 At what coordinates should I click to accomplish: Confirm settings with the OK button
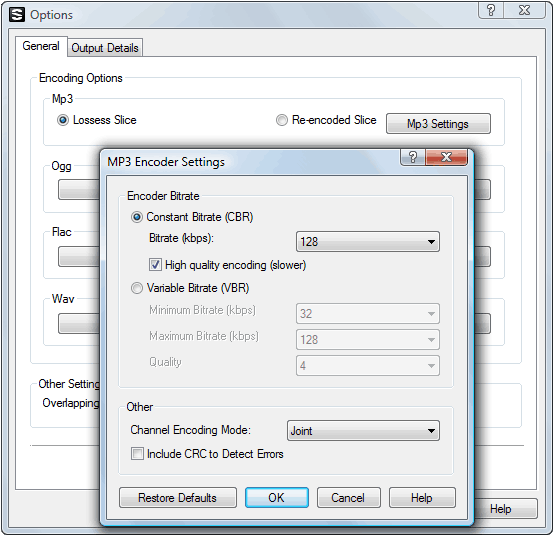pos(277,497)
